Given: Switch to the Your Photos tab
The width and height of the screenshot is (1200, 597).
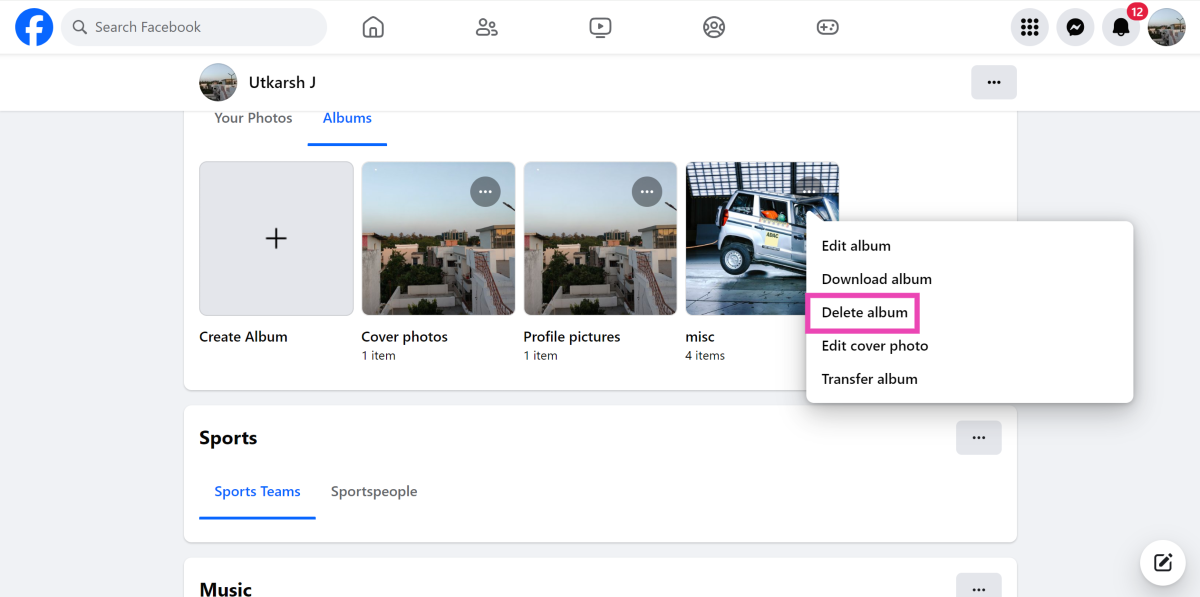Looking at the screenshot, I should [253, 118].
